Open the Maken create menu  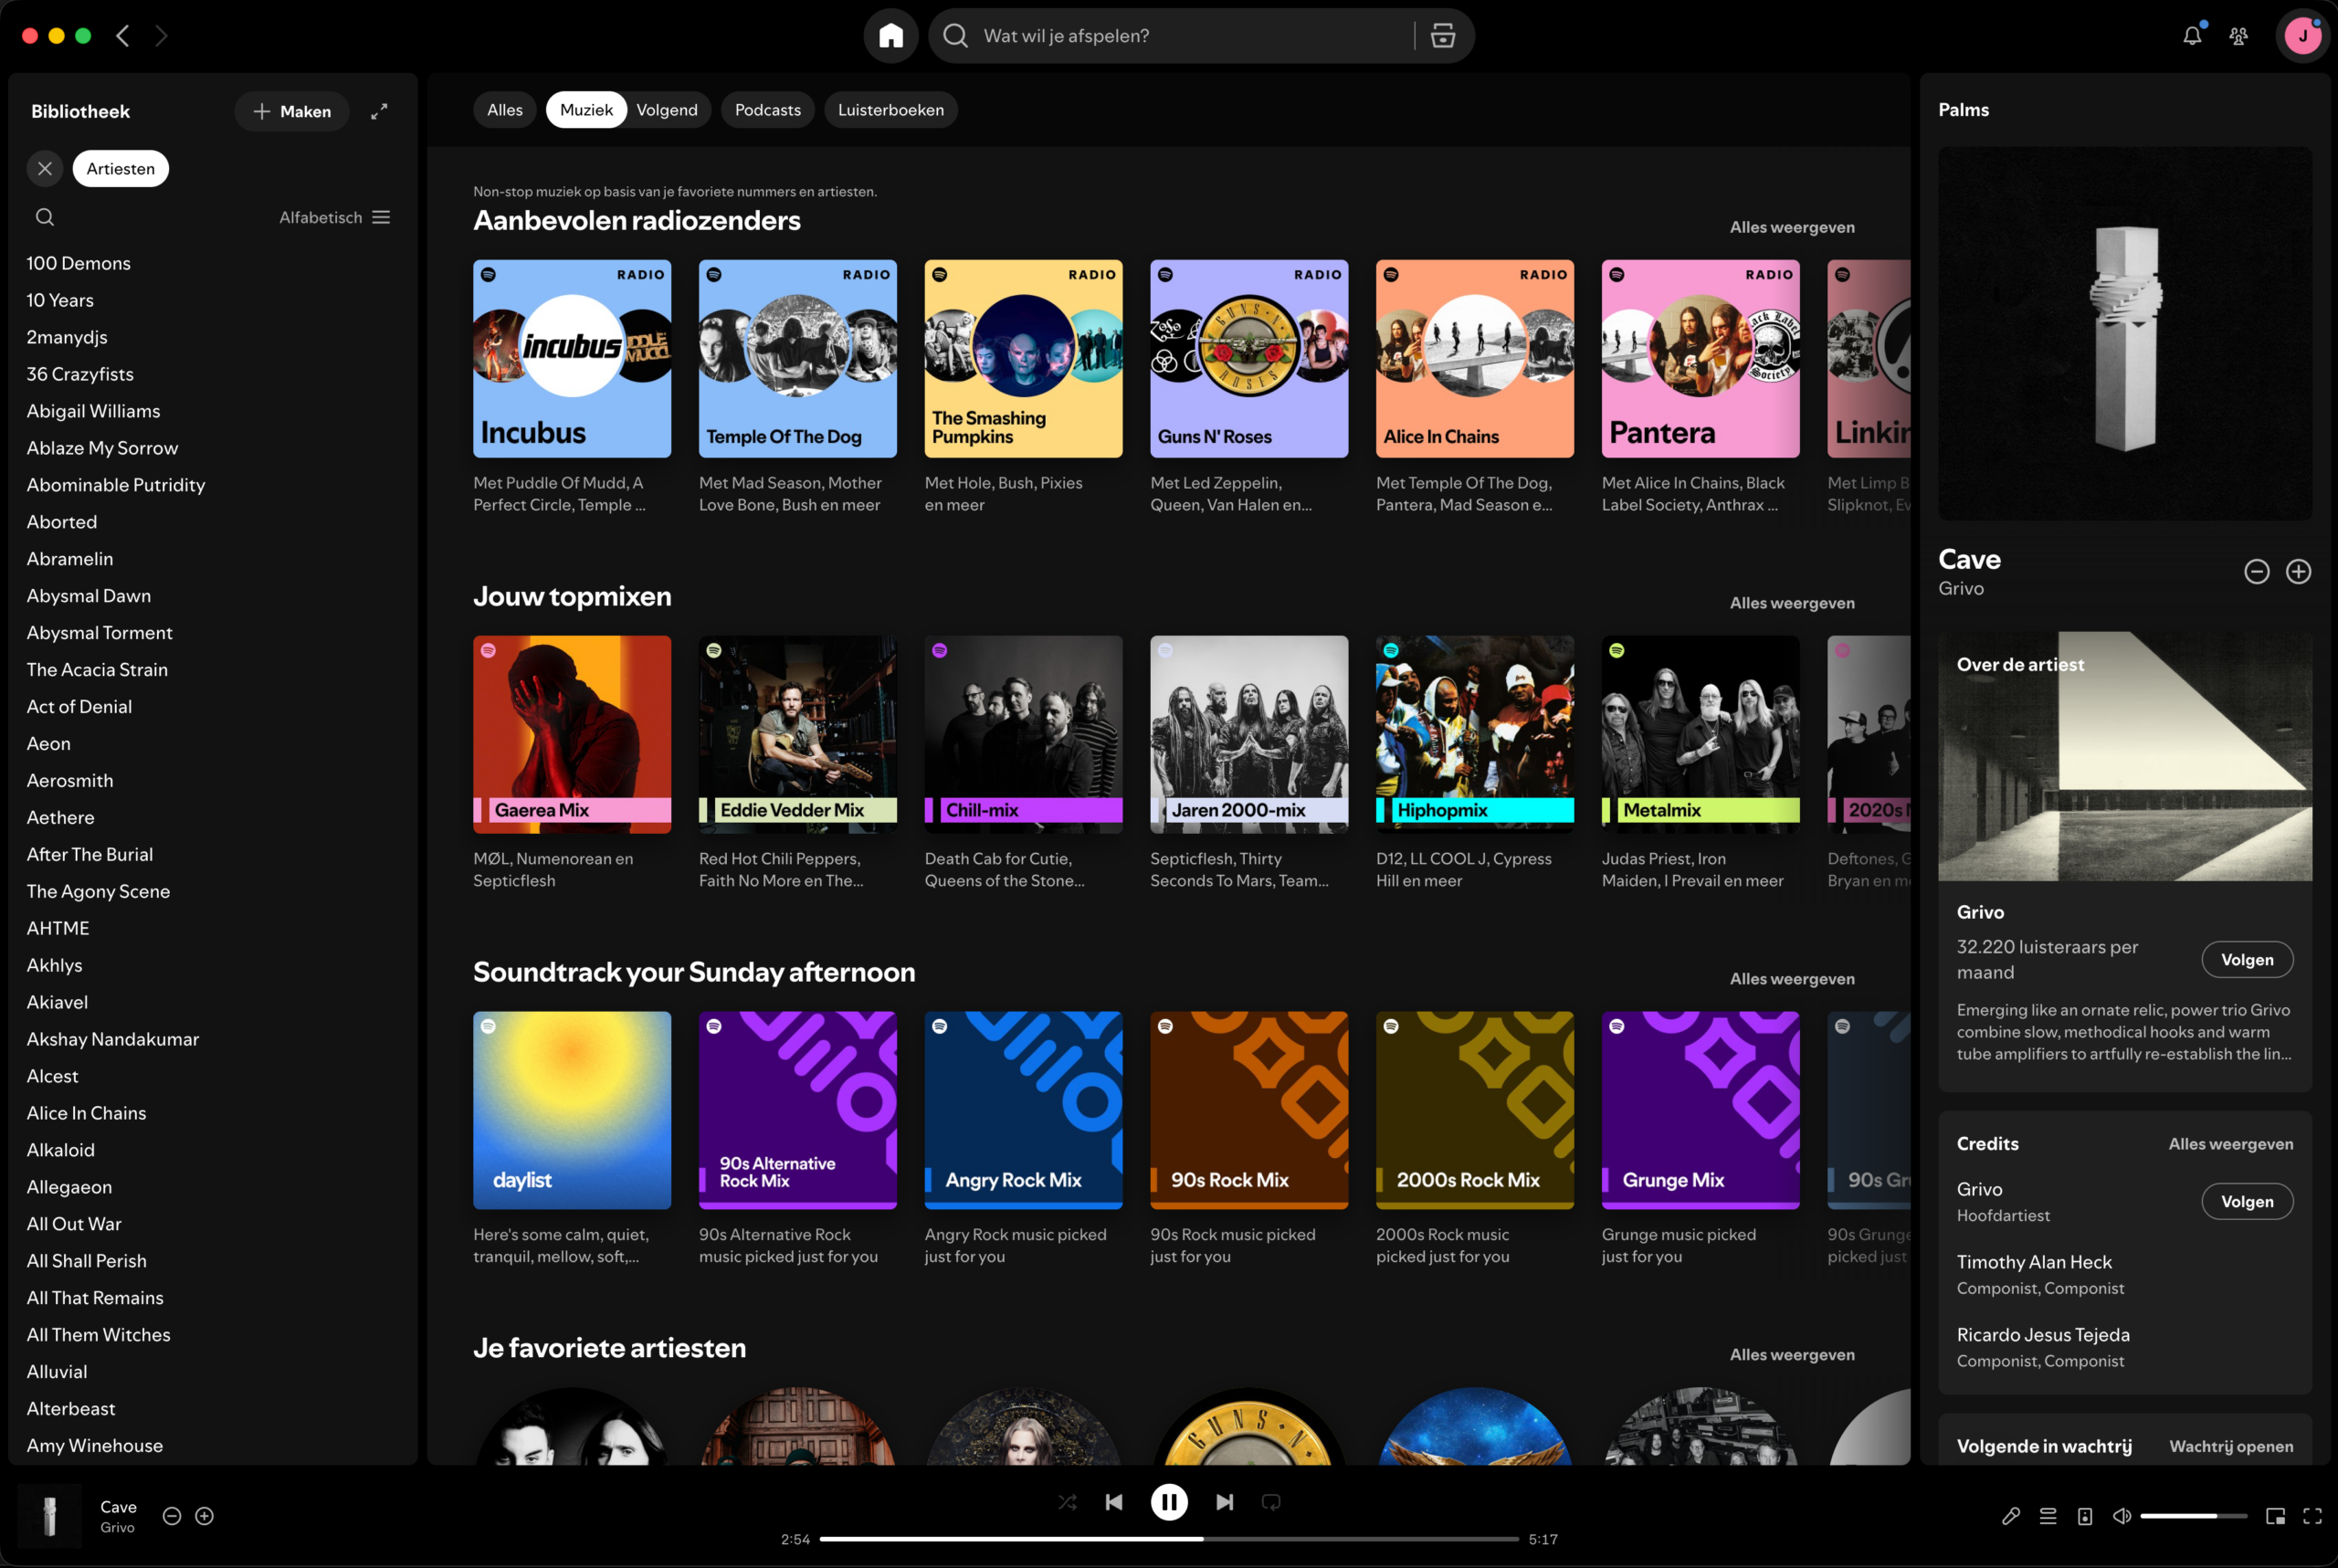(292, 111)
